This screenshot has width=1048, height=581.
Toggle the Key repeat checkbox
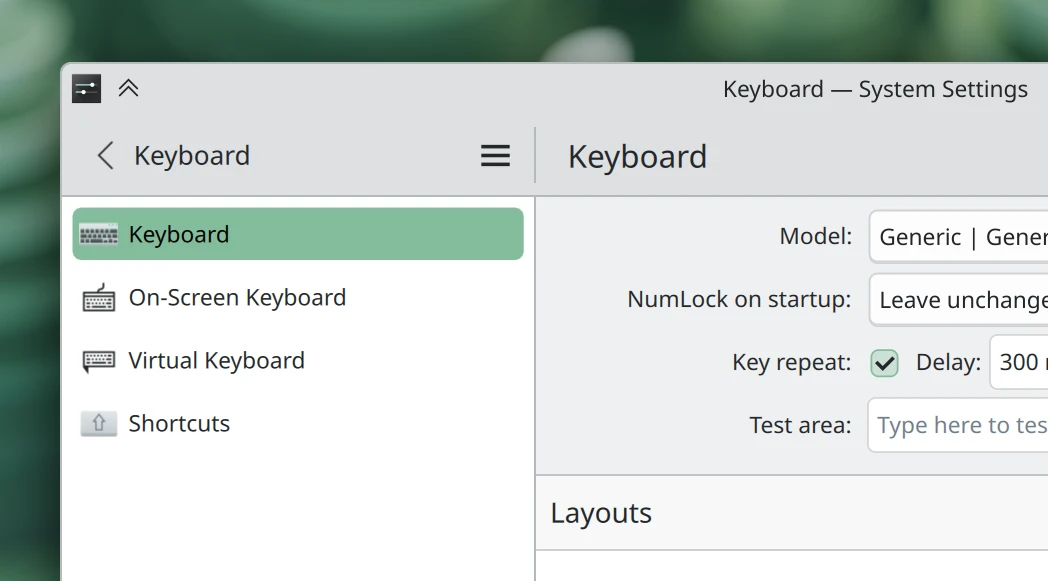(x=884, y=362)
